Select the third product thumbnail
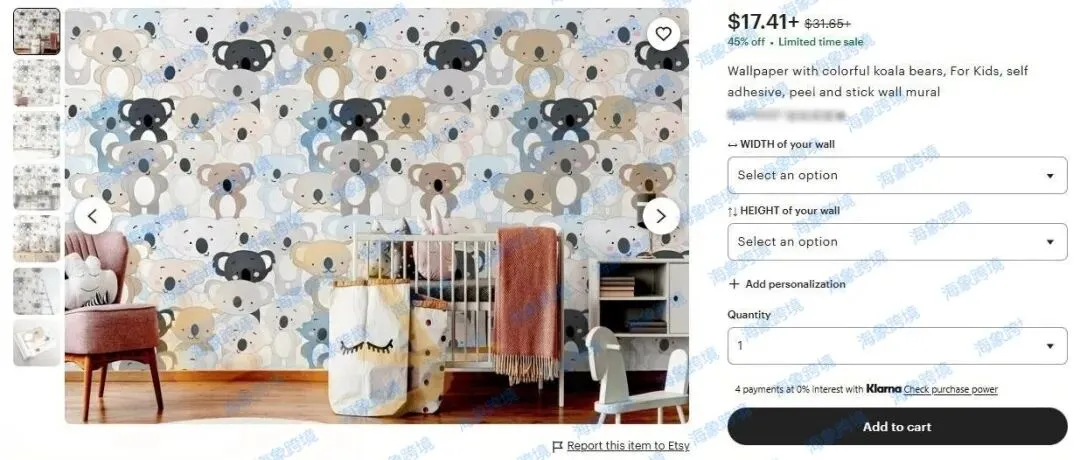The height and width of the screenshot is (460, 1080). (37, 135)
